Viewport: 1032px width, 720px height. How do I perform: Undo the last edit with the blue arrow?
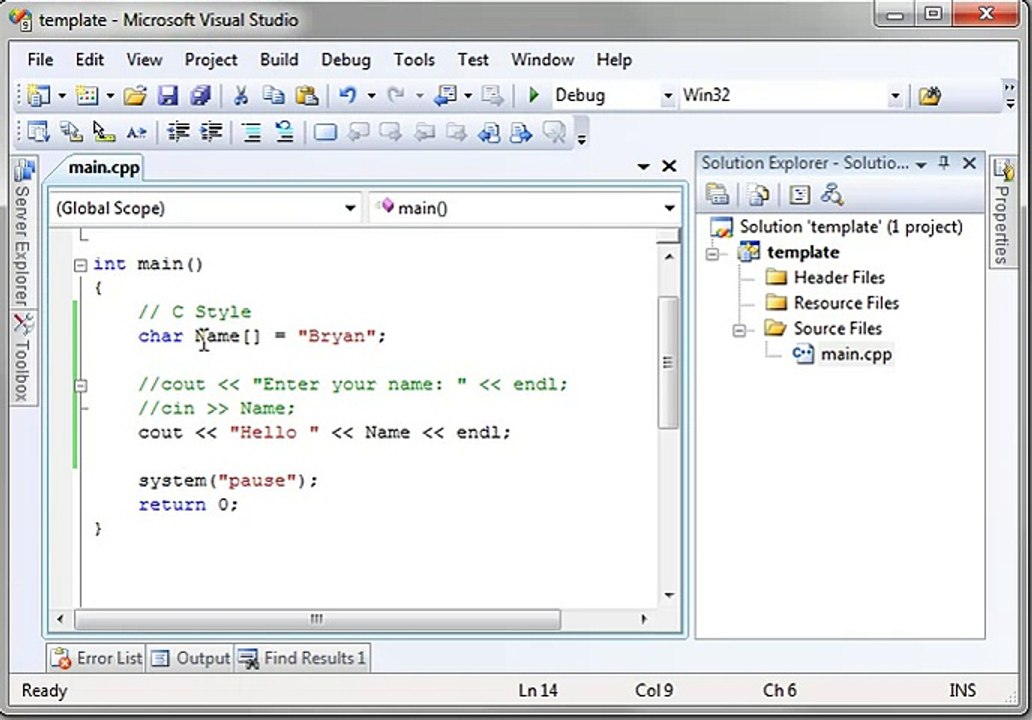point(348,96)
